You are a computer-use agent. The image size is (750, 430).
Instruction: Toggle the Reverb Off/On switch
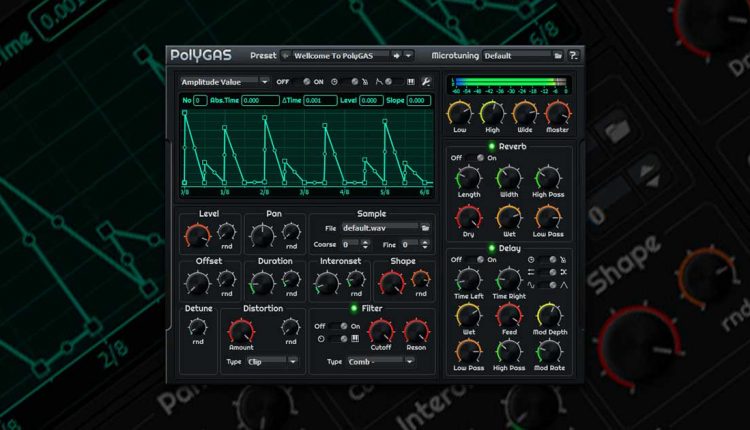click(x=474, y=158)
